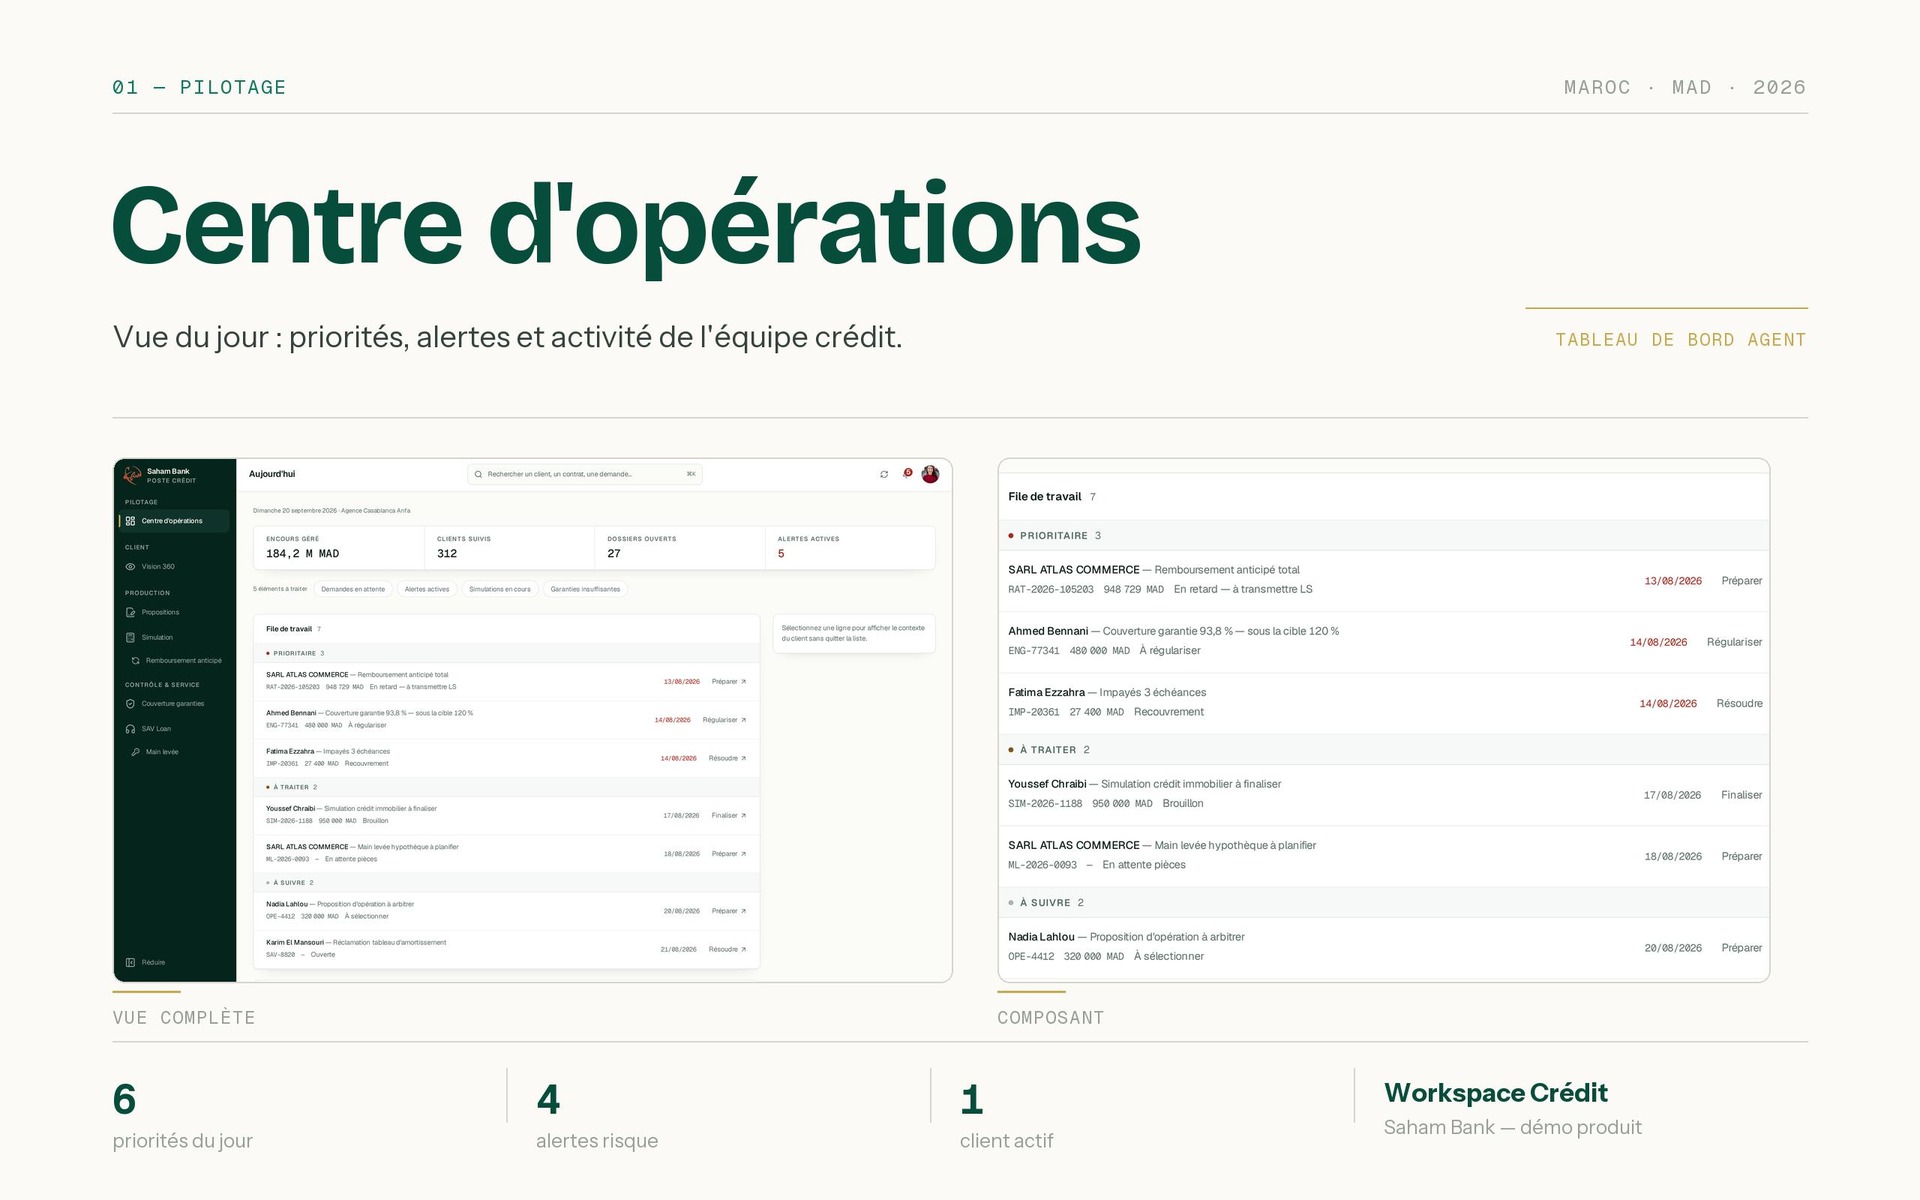Viewport: 1920px width, 1200px height.
Task: Toggle the 'Demandes en attente' filter chip
Action: tap(353, 589)
